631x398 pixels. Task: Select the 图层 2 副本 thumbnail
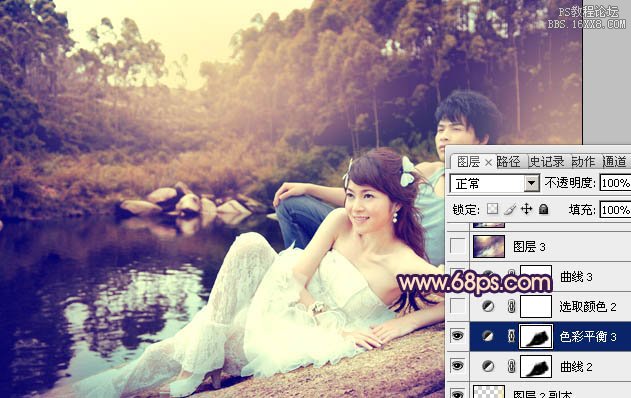tap(489, 392)
